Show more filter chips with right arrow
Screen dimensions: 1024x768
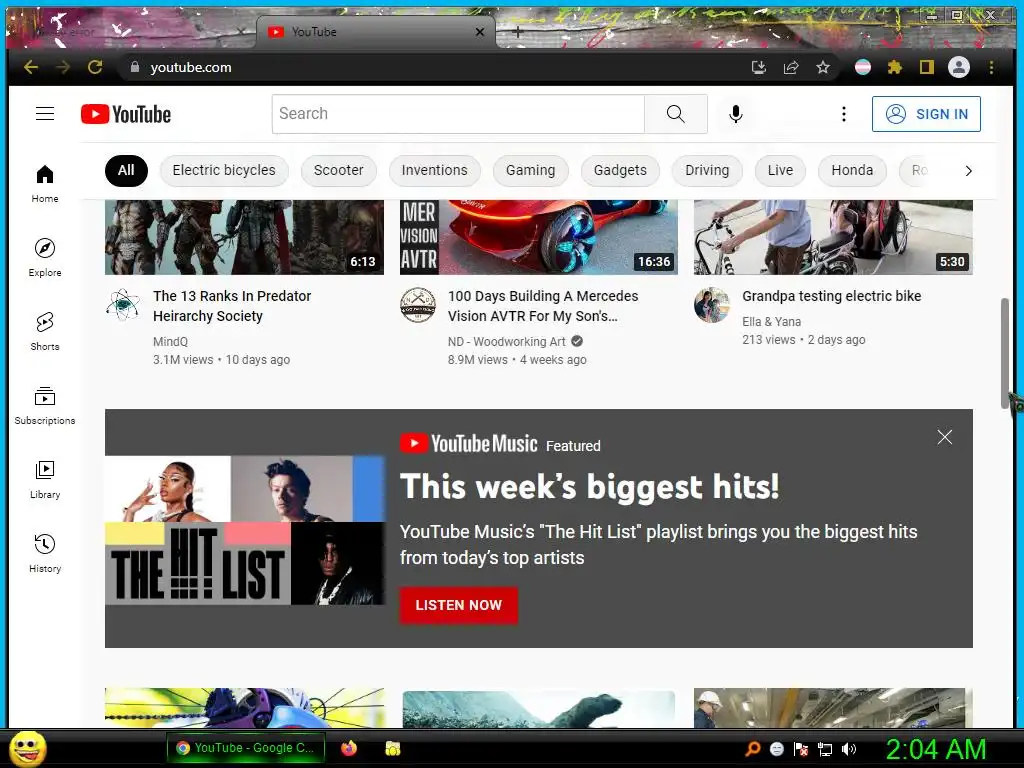[x=968, y=170]
